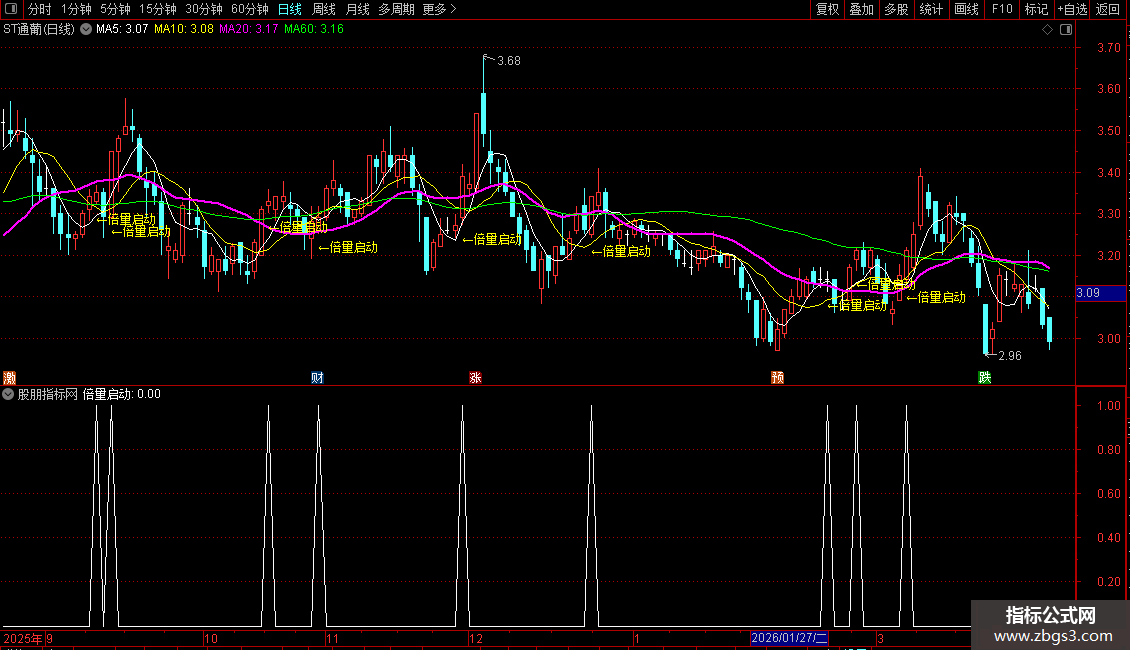Activate the 画线 drawing tools
Viewport: 1130px width, 650px height.
pos(966,9)
